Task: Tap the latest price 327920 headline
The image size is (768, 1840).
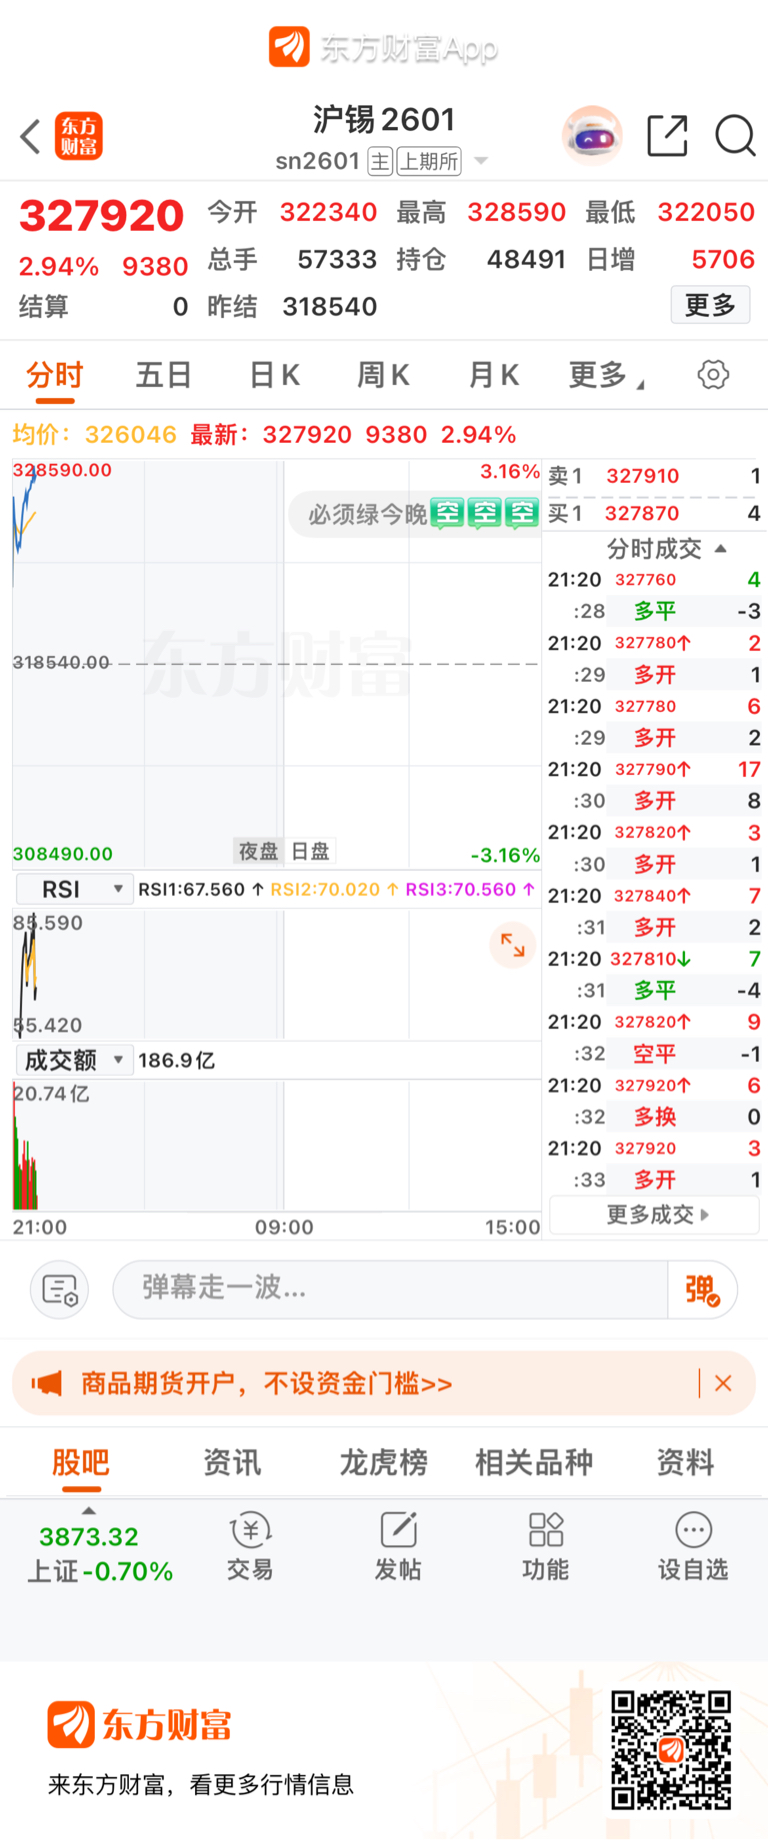Action: point(102,216)
